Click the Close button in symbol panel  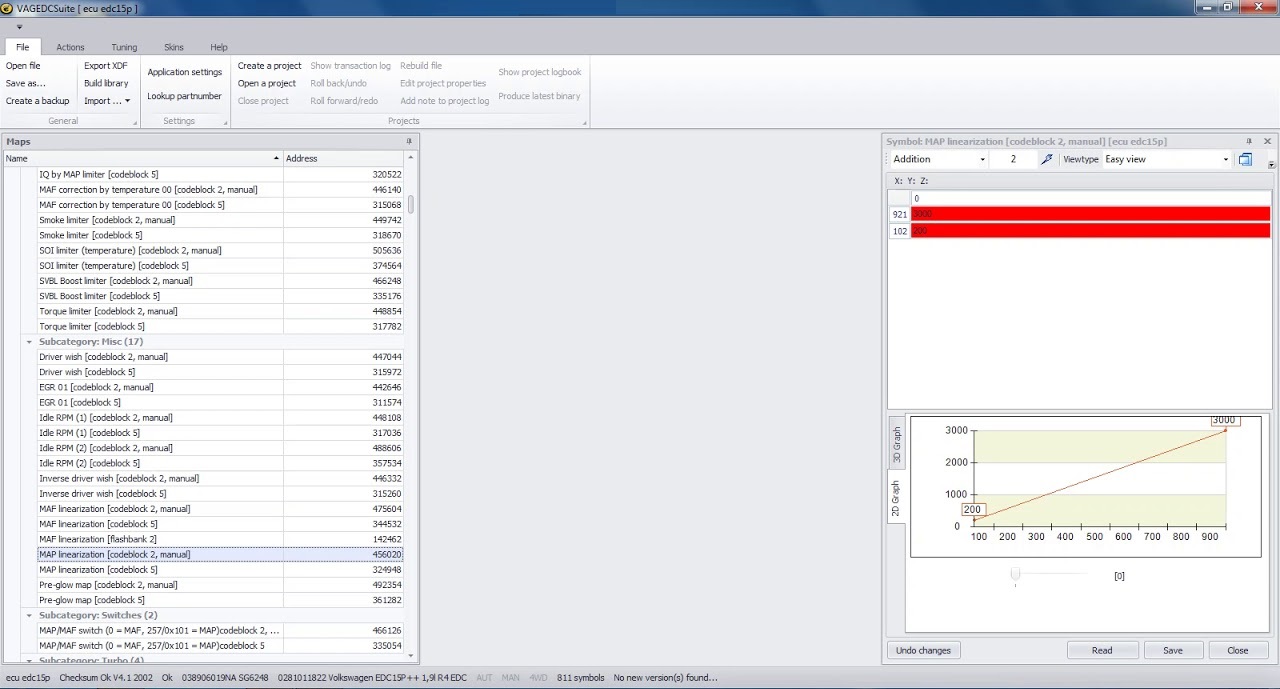point(1238,650)
